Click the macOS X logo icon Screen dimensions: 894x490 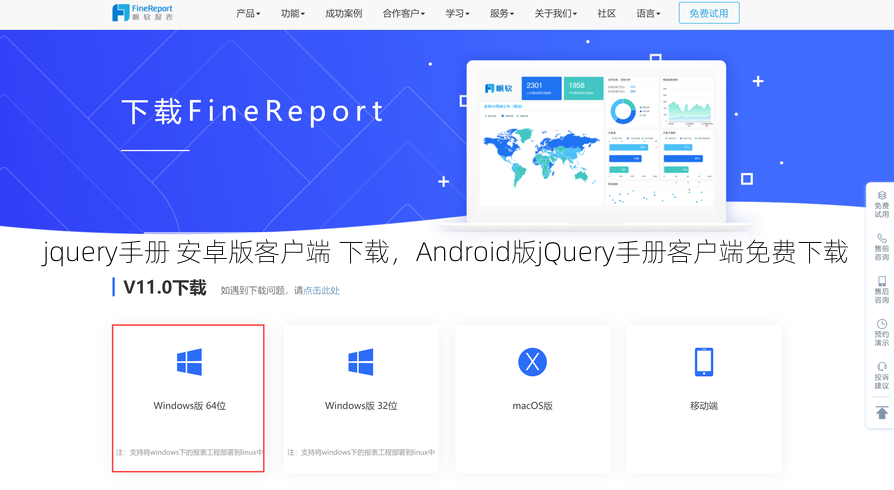pos(533,362)
